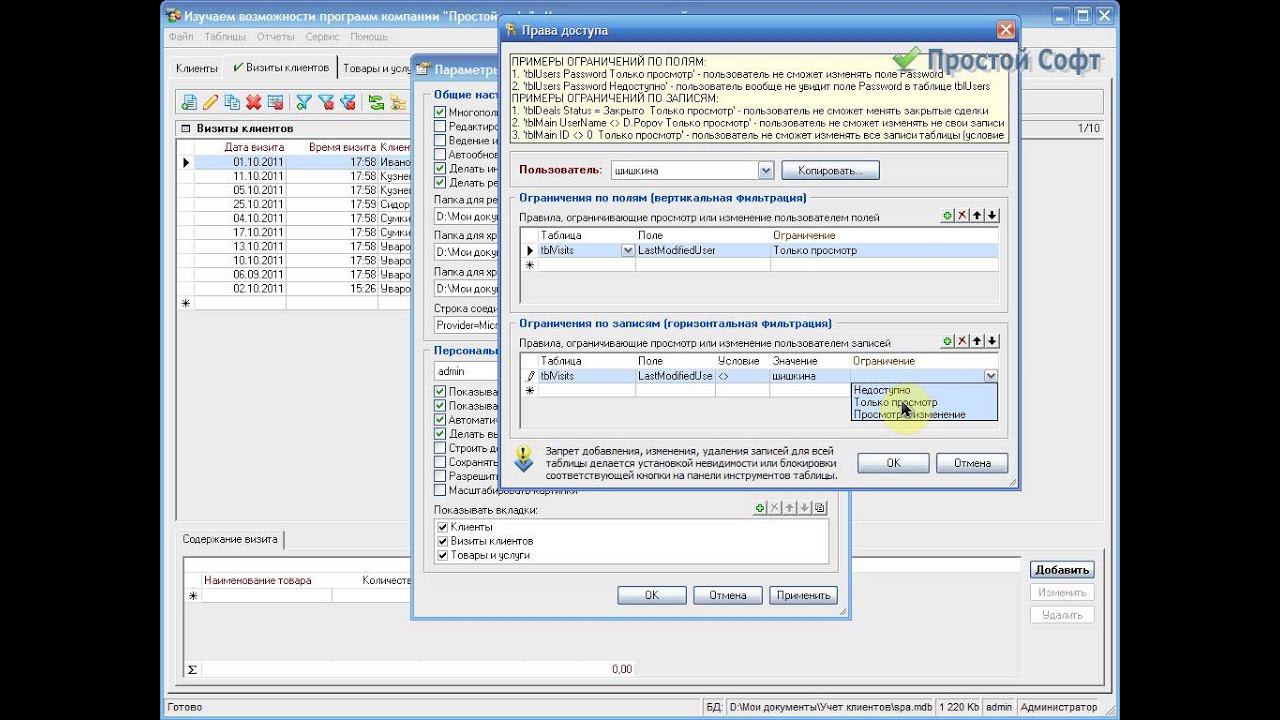Add a rule in record restrictions section
1280x720 pixels.
947,342
